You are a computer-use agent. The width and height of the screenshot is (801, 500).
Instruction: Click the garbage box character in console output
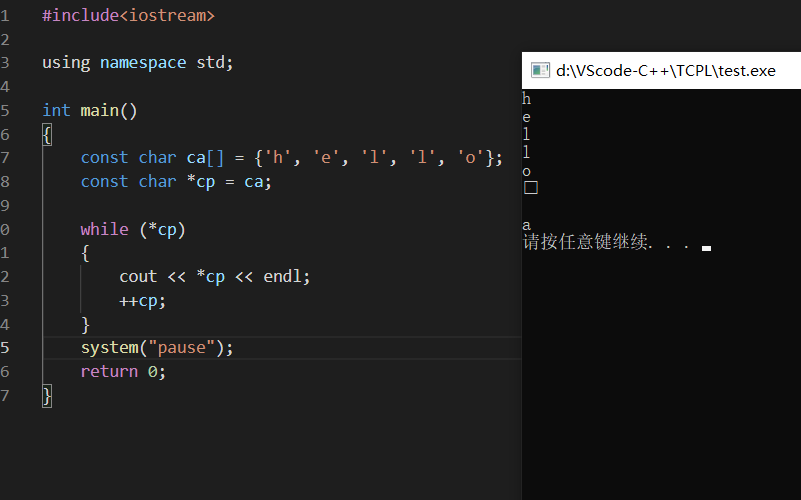coord(531,187)
